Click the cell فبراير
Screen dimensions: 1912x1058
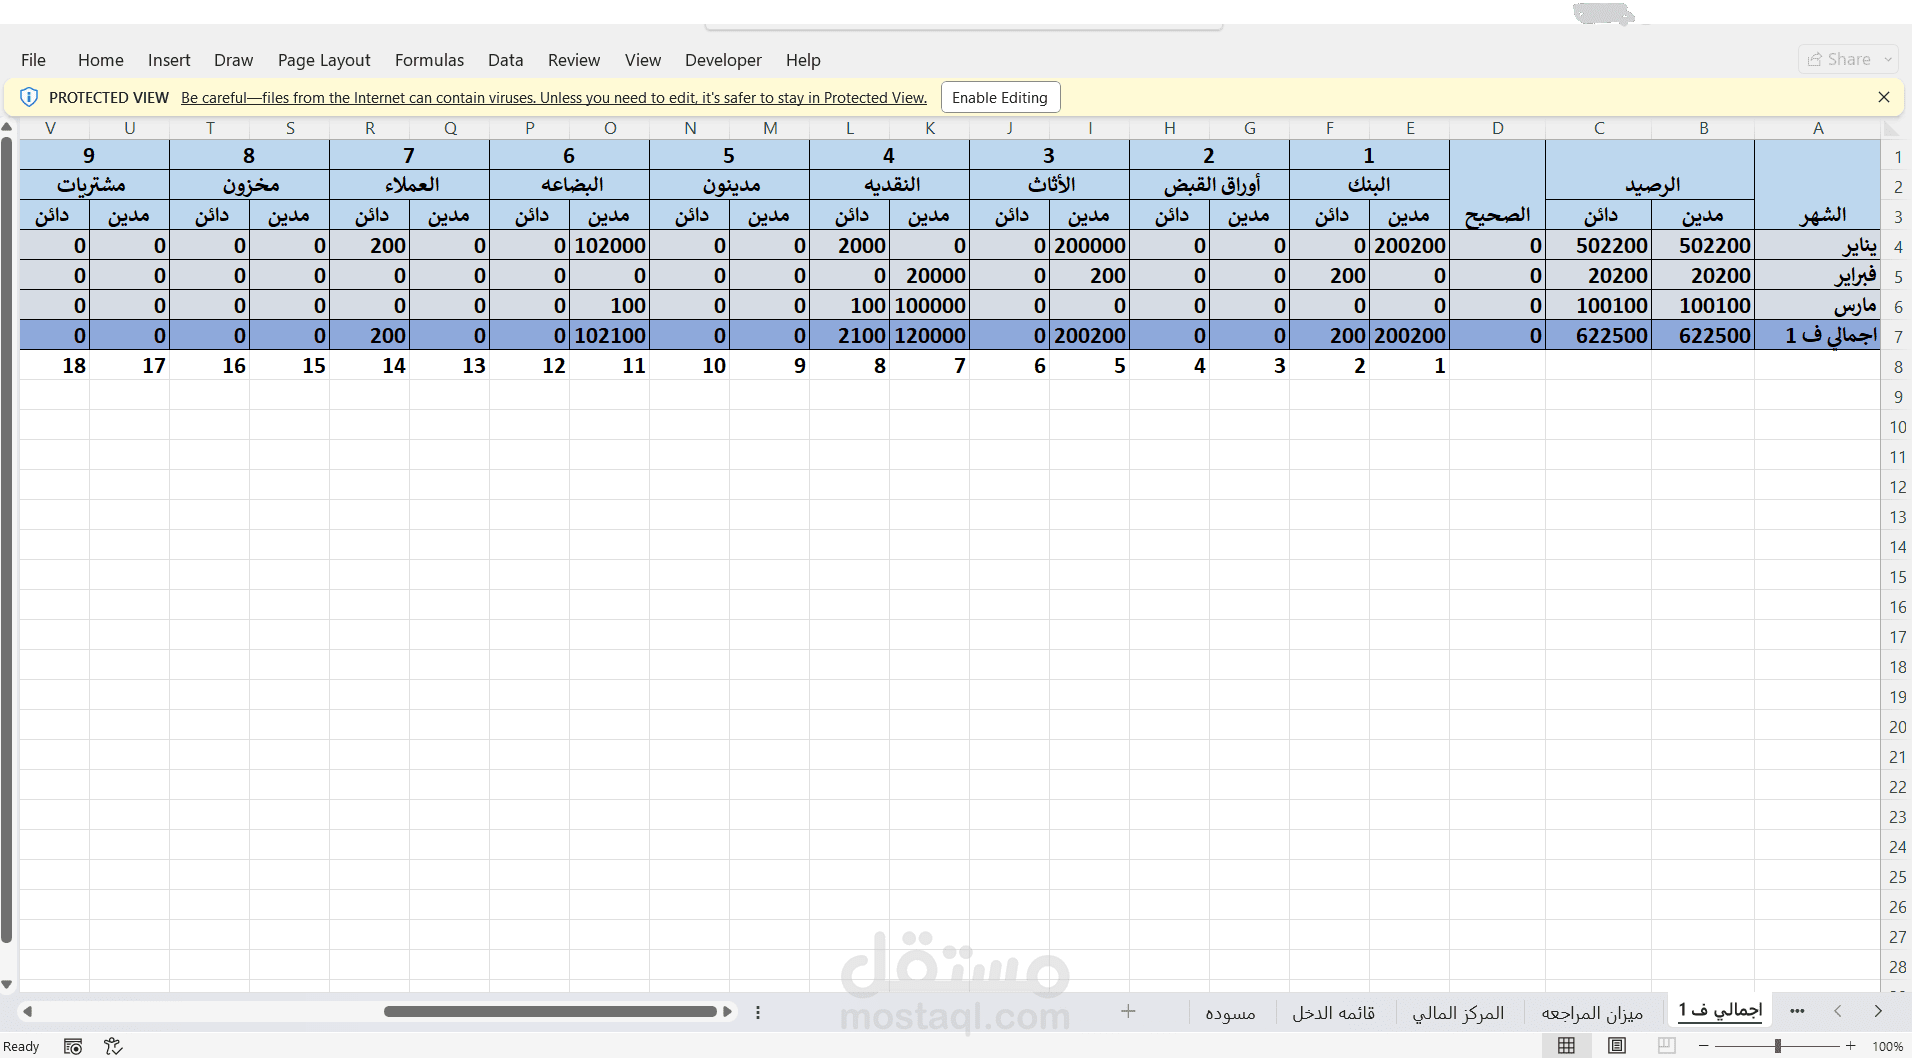(1818, 276)
